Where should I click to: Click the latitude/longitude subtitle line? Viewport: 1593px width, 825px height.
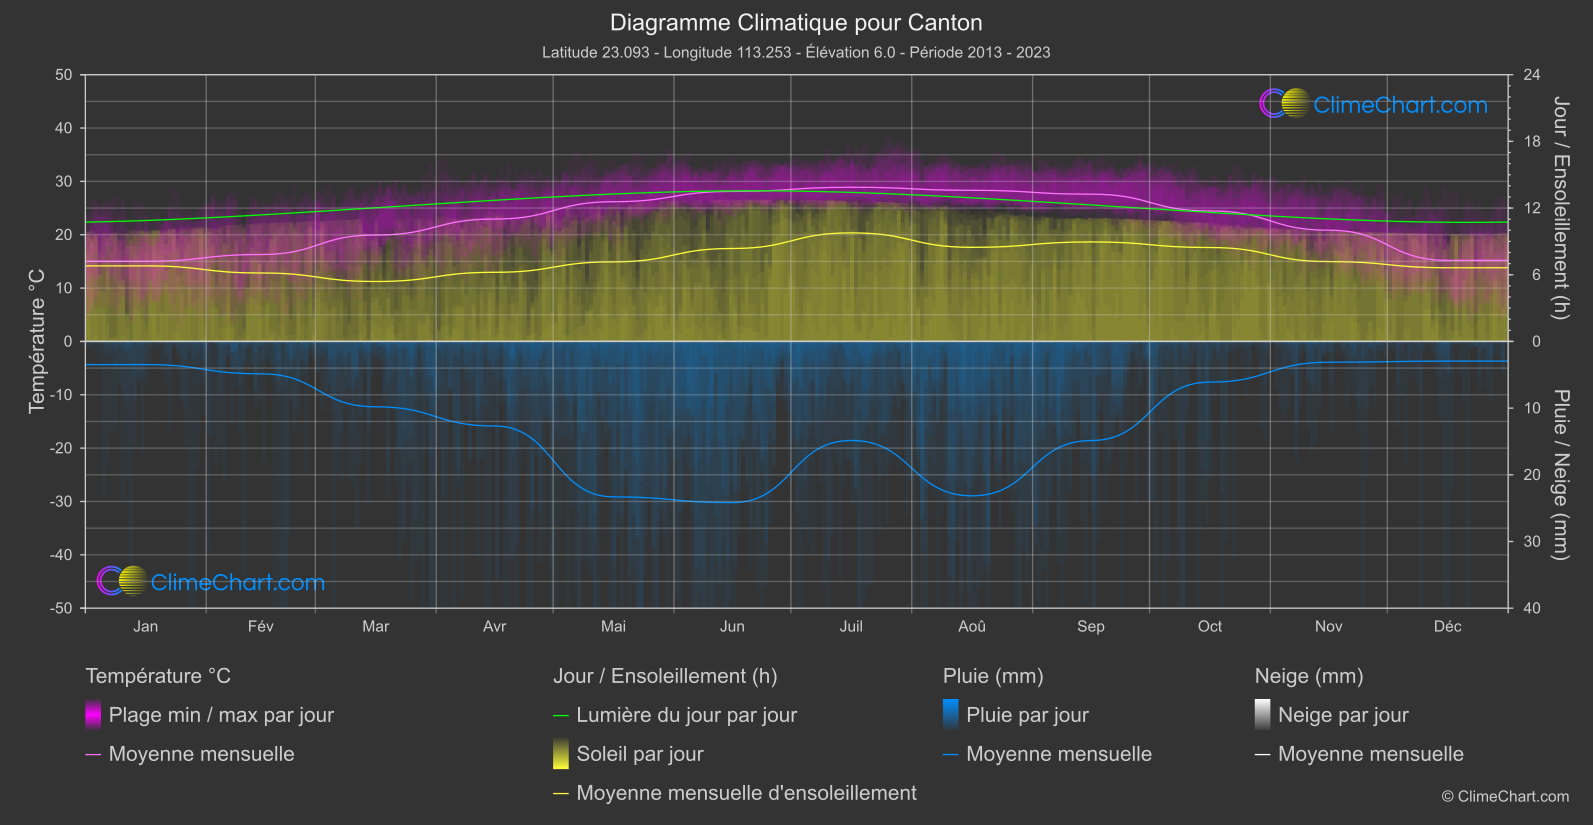click(x=796, y=52)
